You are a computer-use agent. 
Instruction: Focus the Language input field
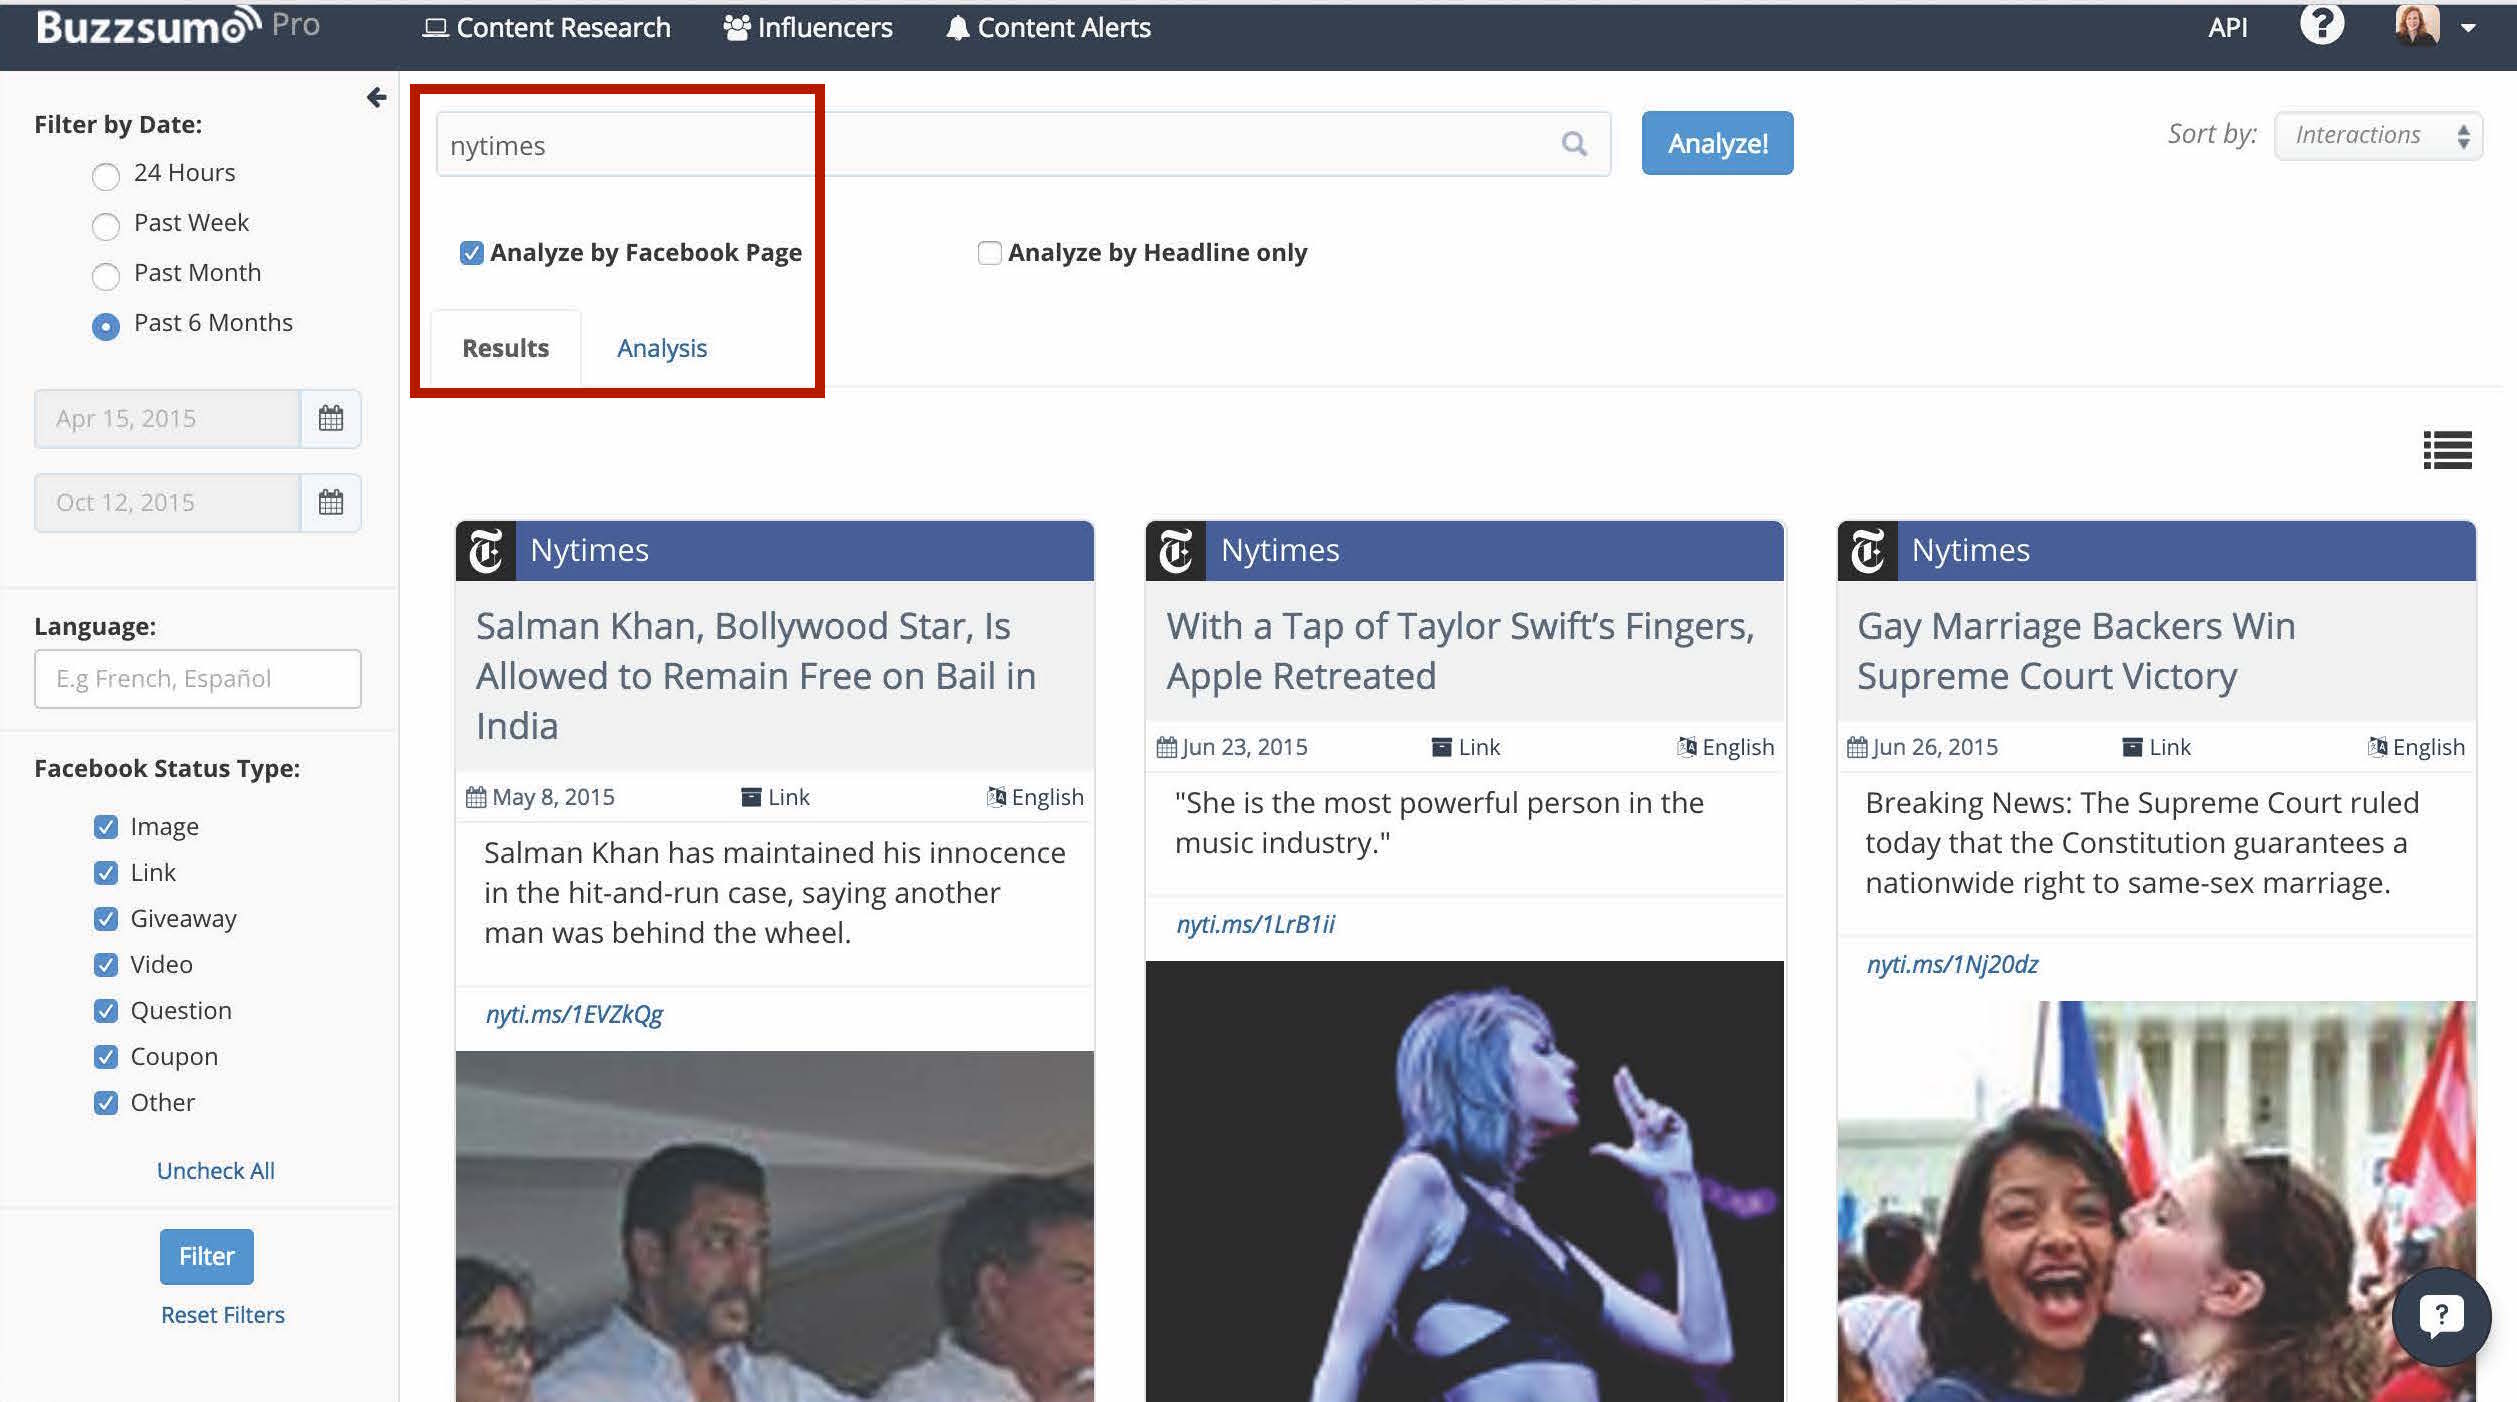198,679
